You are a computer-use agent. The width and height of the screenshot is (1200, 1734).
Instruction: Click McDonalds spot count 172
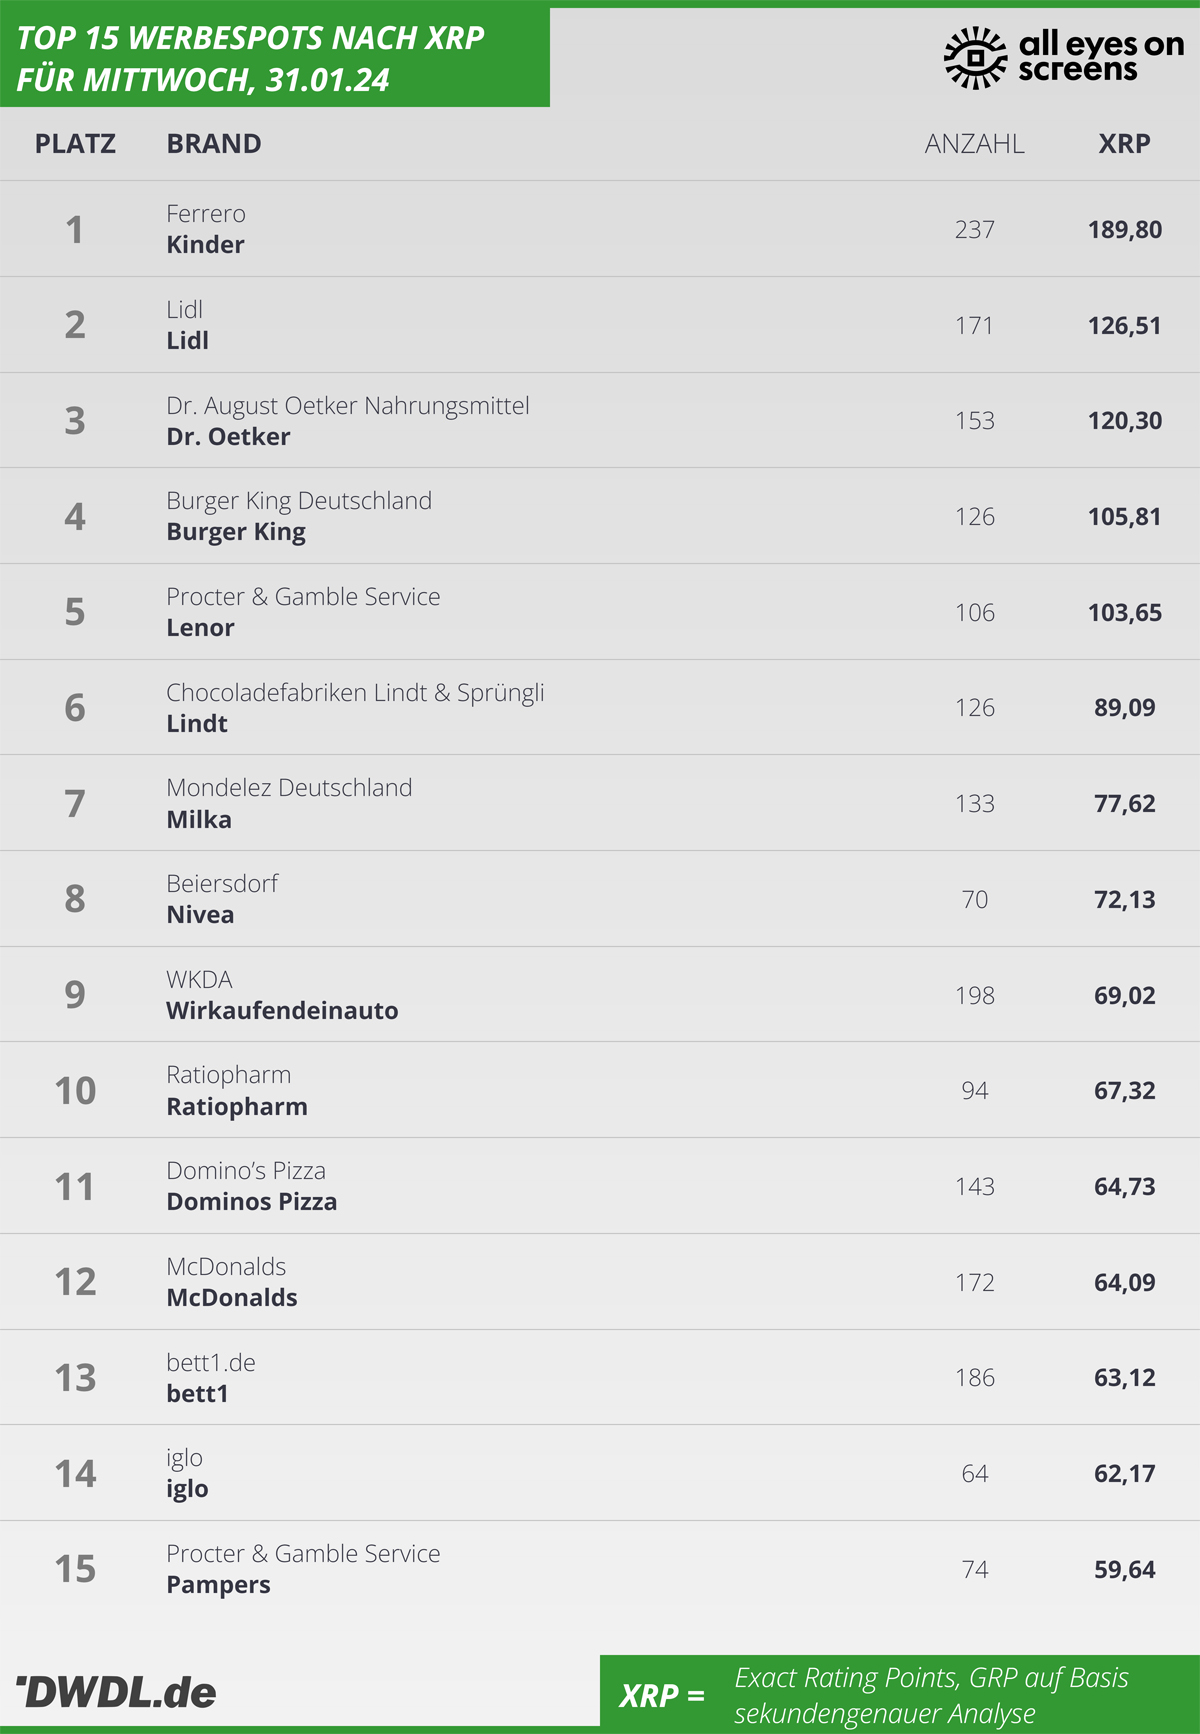975,1283
